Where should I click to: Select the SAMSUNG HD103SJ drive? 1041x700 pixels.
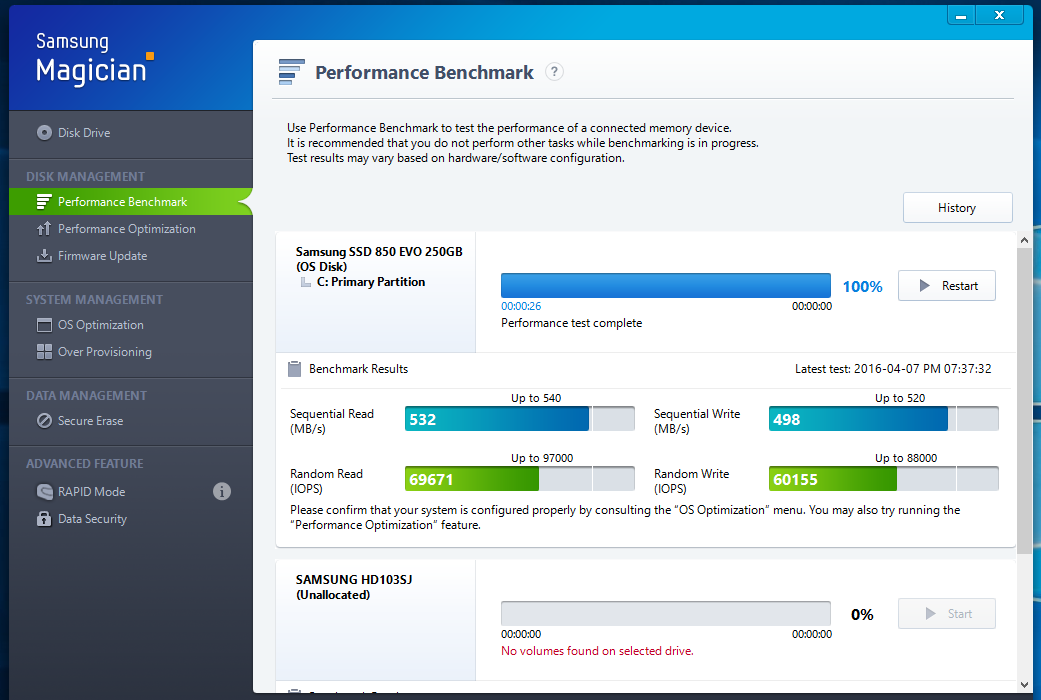tap(354, 587)
